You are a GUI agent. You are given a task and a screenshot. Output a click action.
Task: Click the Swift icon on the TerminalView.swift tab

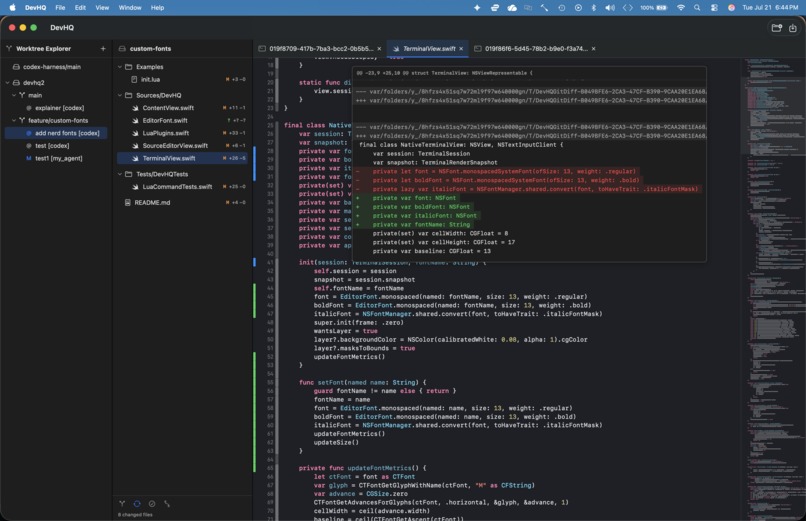(x=396, y=48)
